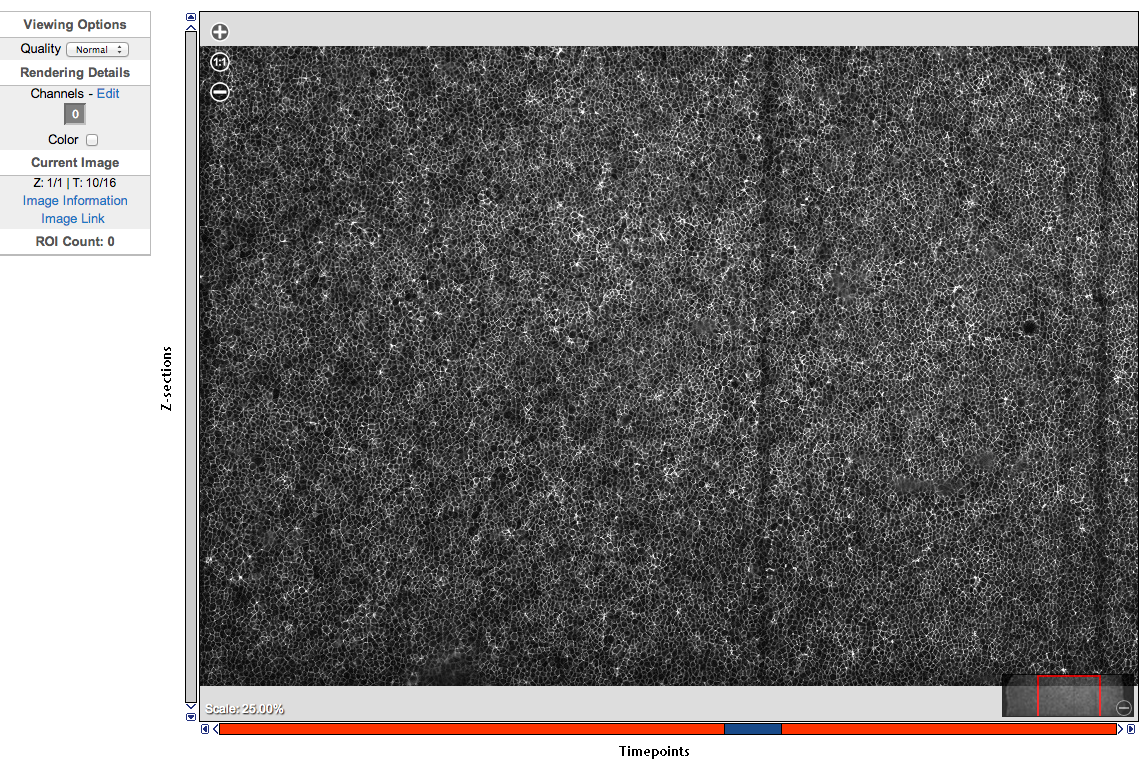Open the Image Information link

(x=75, y=200)
